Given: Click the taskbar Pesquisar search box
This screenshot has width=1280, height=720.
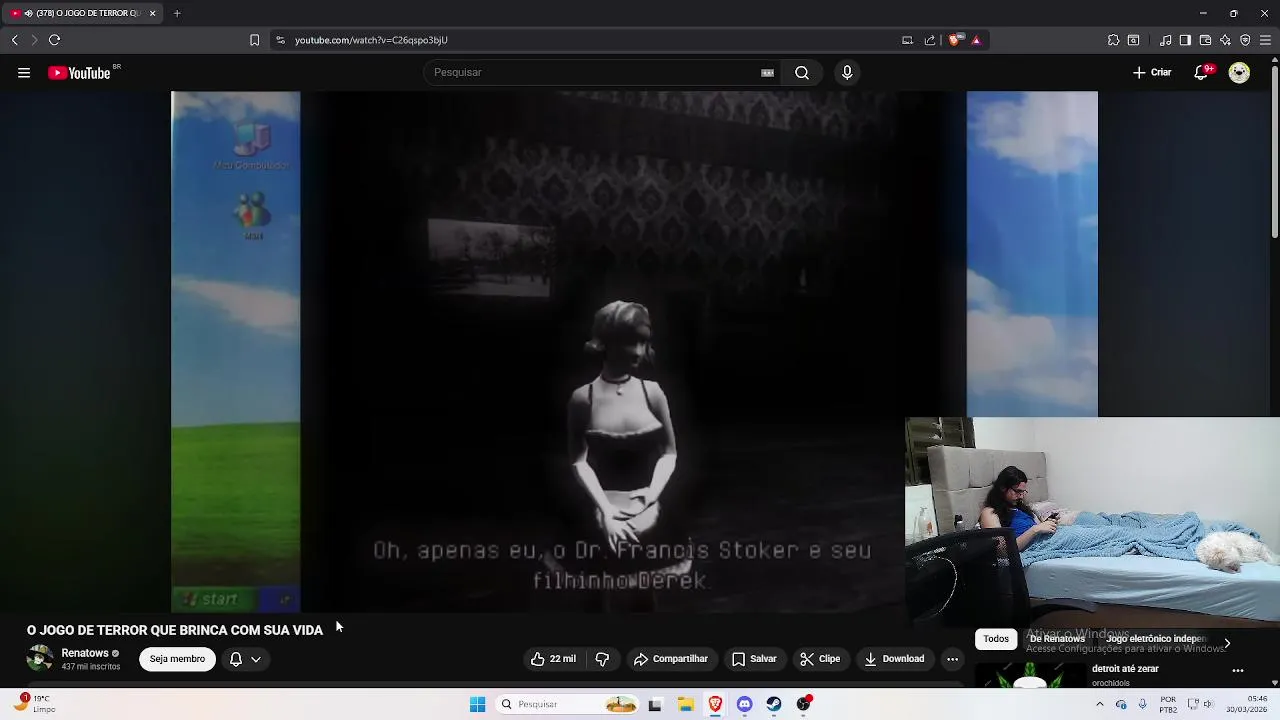Looking at the screenshot, I should pyautogui.click(x=567, y=704).
